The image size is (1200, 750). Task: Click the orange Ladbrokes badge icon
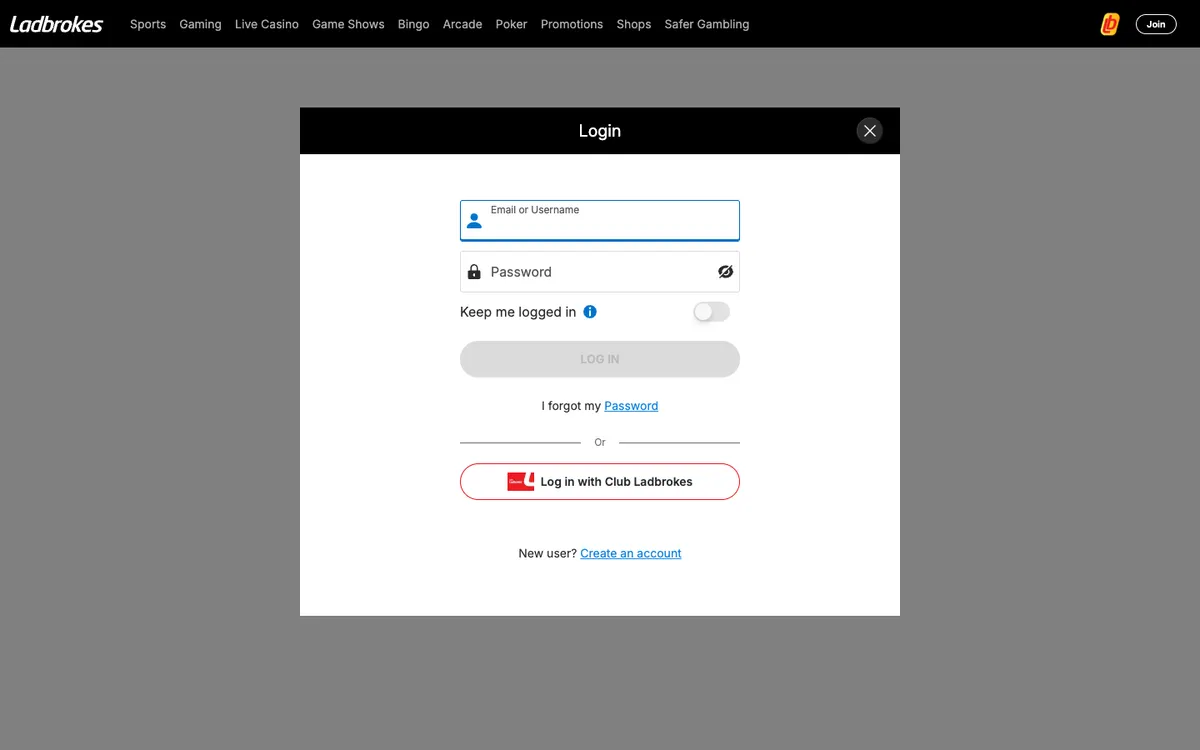click(x=1110, y=24)
